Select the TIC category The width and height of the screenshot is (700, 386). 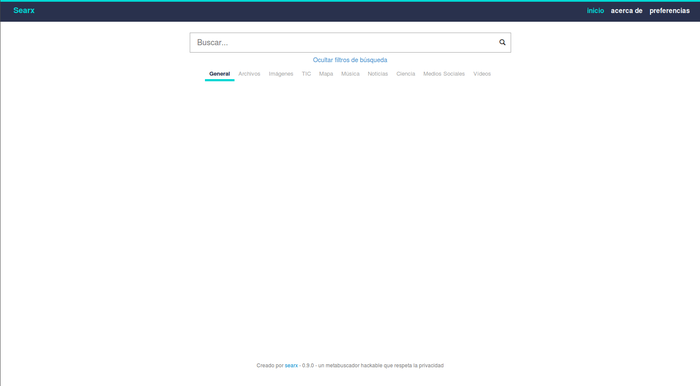(x=306, y=74)
